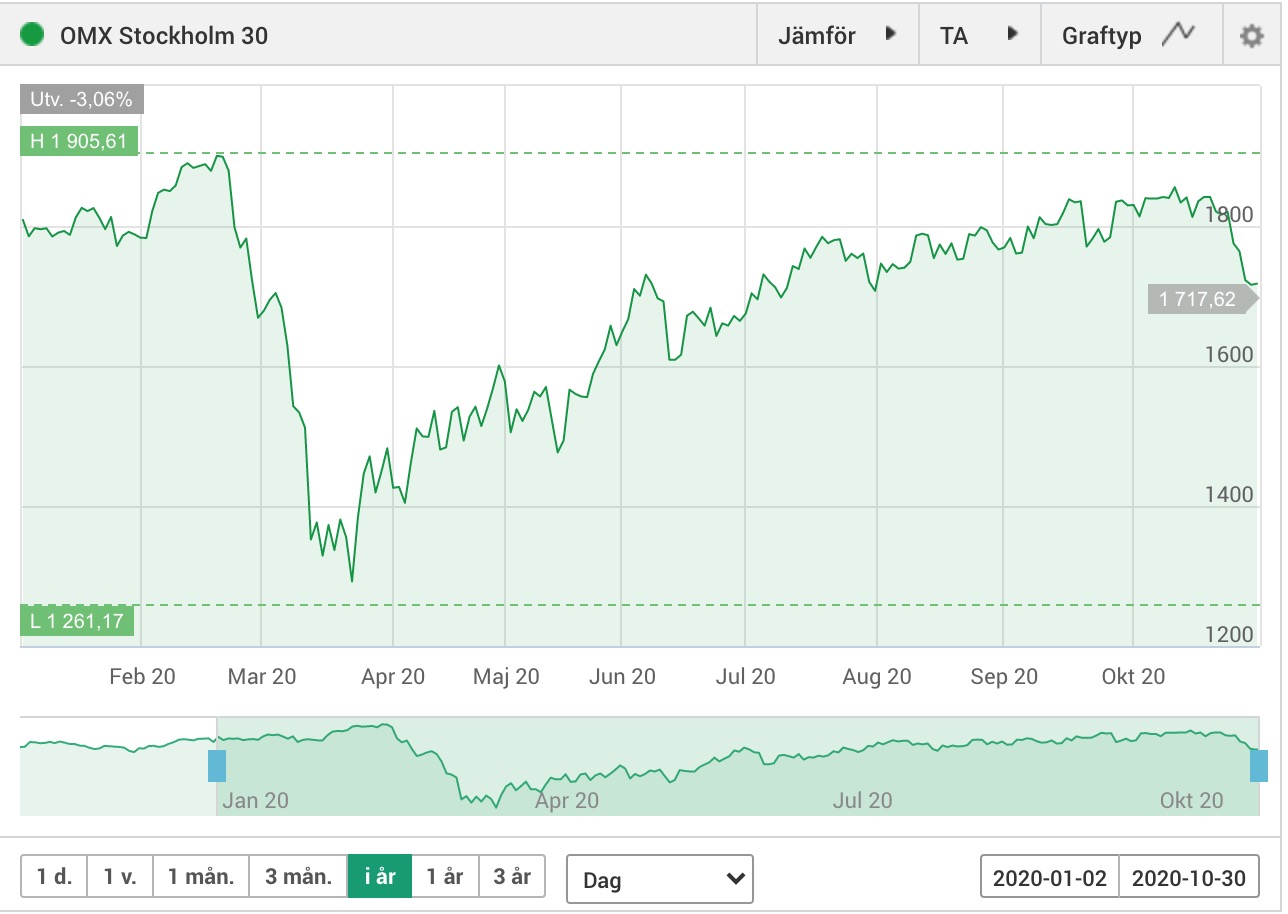Viewport: 1288px width, 914px height.
Task: Click the H 1 905,61 high label
Action: pos(79,140)
